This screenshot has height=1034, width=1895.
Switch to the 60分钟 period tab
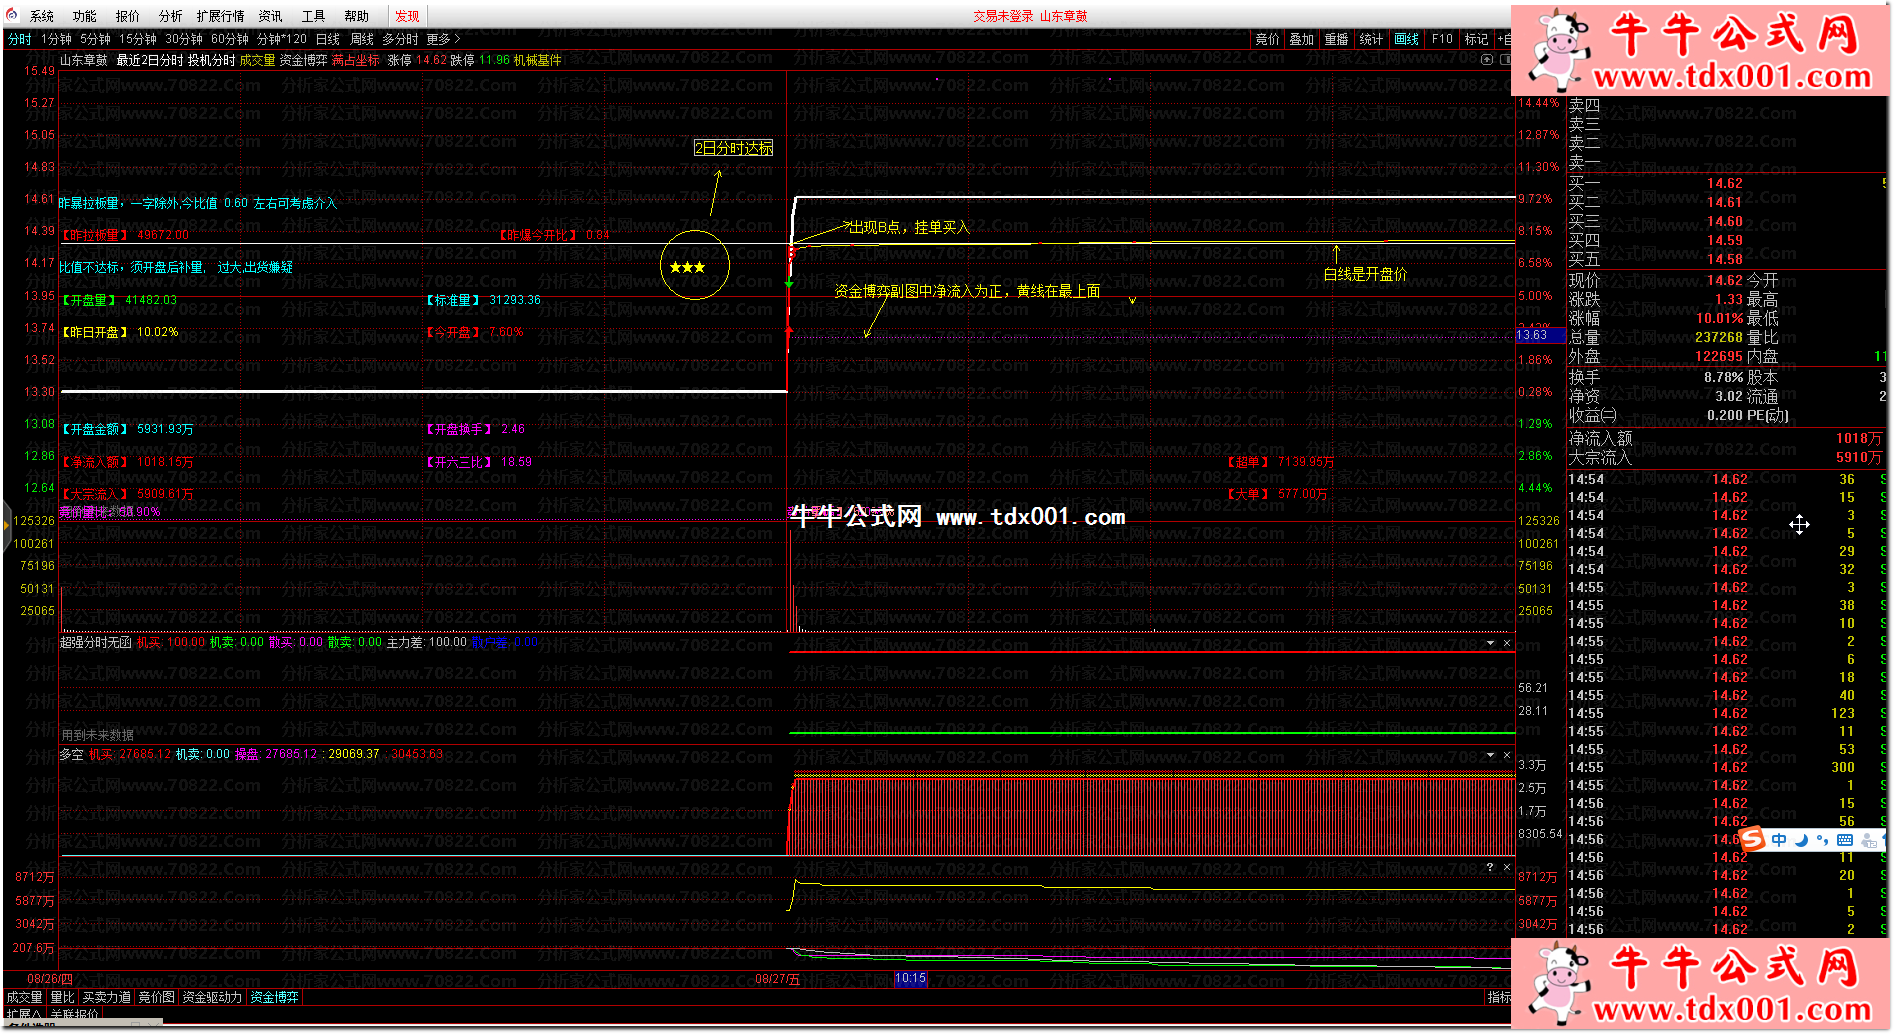coord(230,39)
